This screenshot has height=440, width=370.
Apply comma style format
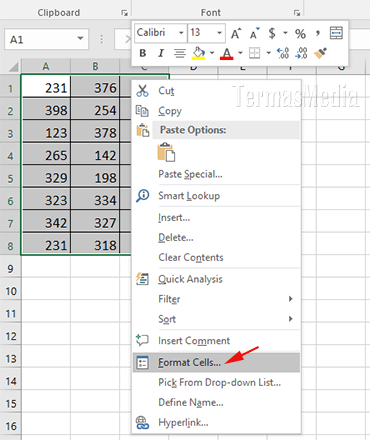pyautogui.click(x=318, y=33)
